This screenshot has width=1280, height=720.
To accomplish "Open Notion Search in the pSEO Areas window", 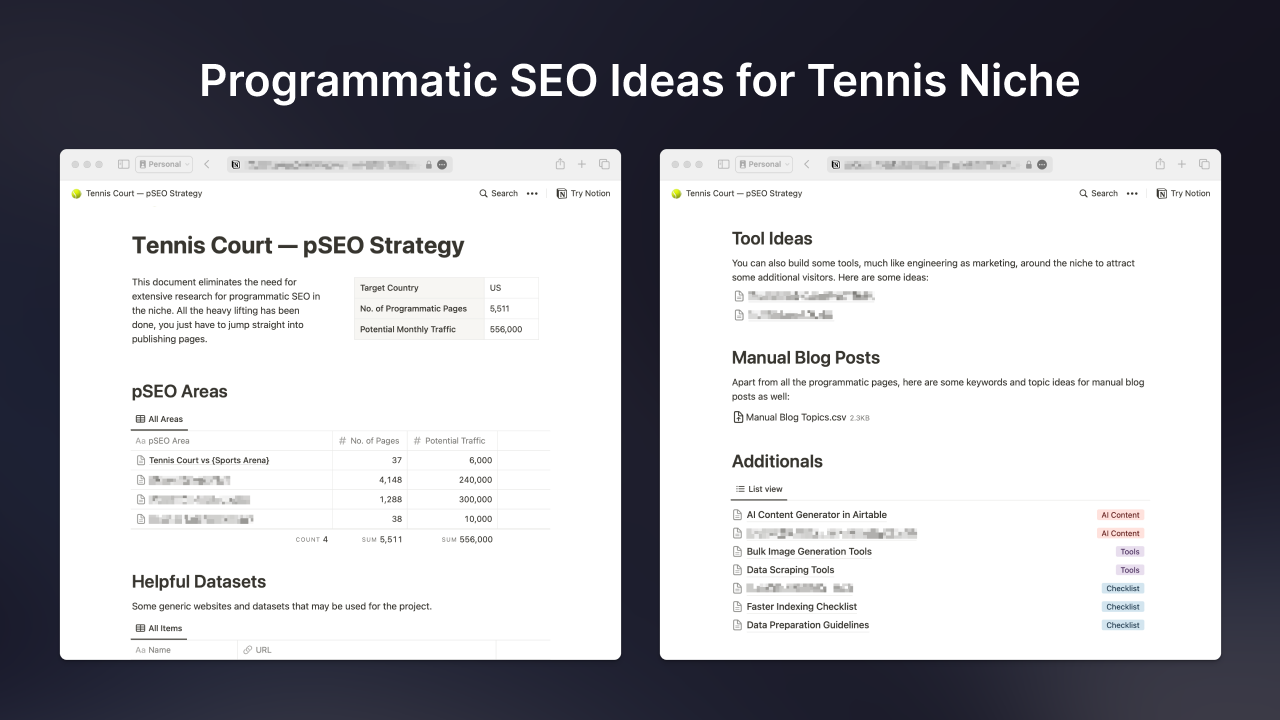I will coord(499,193).
